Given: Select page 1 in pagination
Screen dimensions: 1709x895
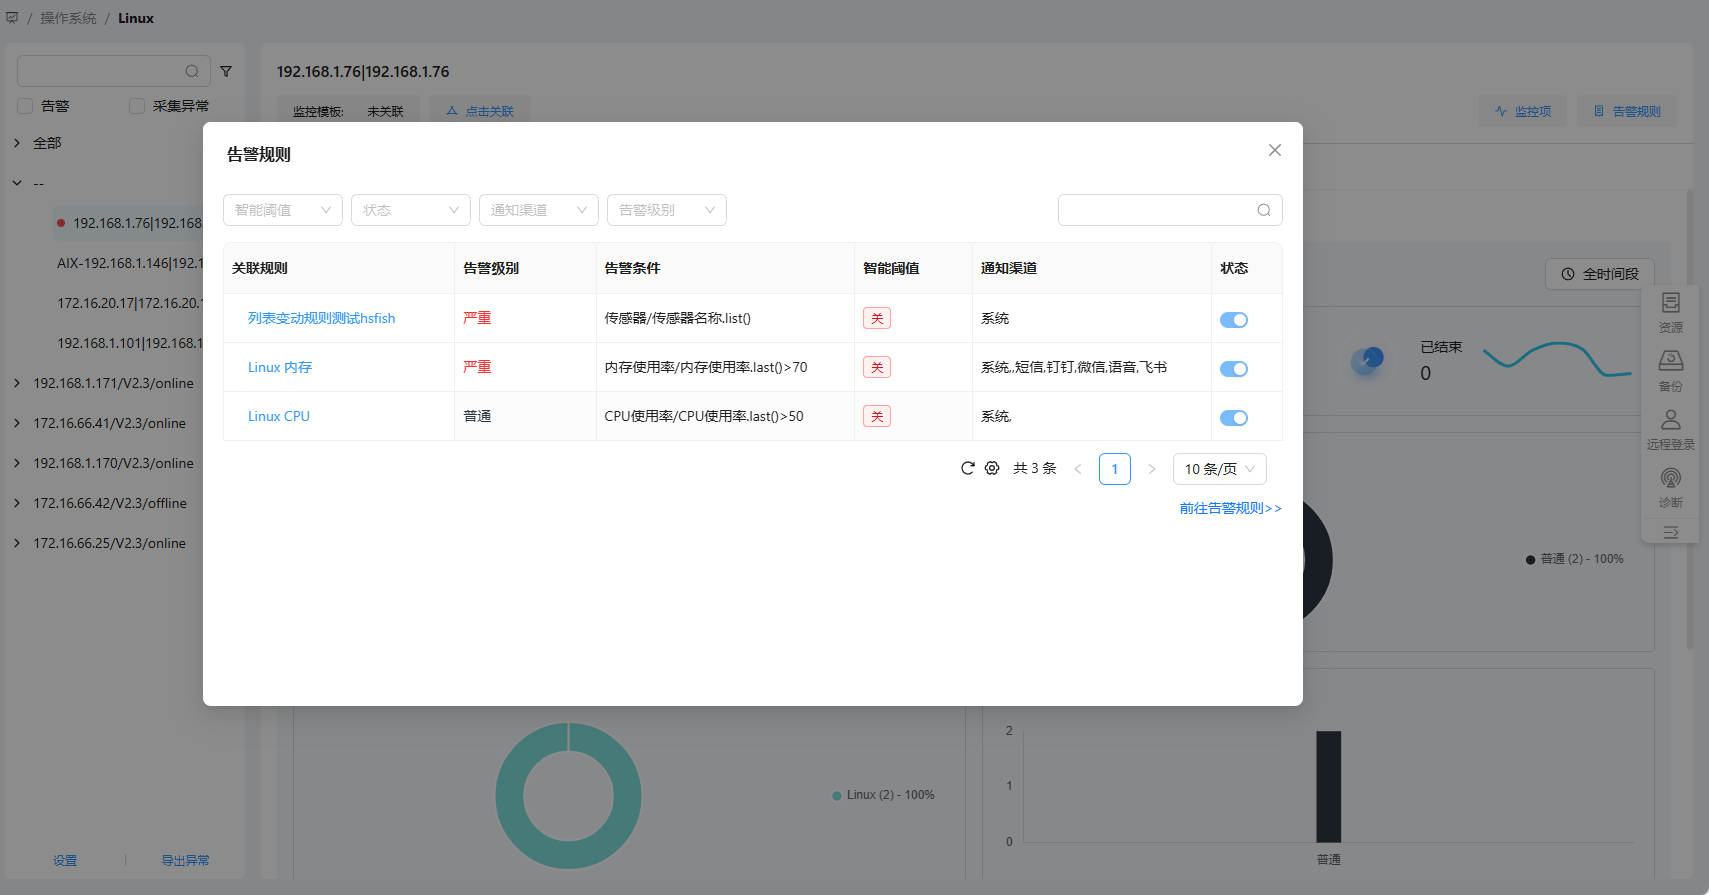Looking at the screenshot, I should [1115, 469].
